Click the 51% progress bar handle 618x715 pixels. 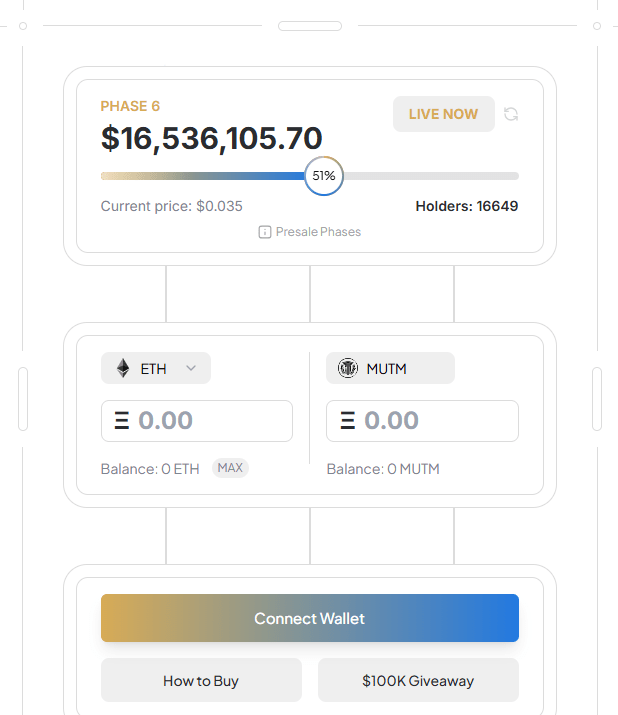click(324, 176)
